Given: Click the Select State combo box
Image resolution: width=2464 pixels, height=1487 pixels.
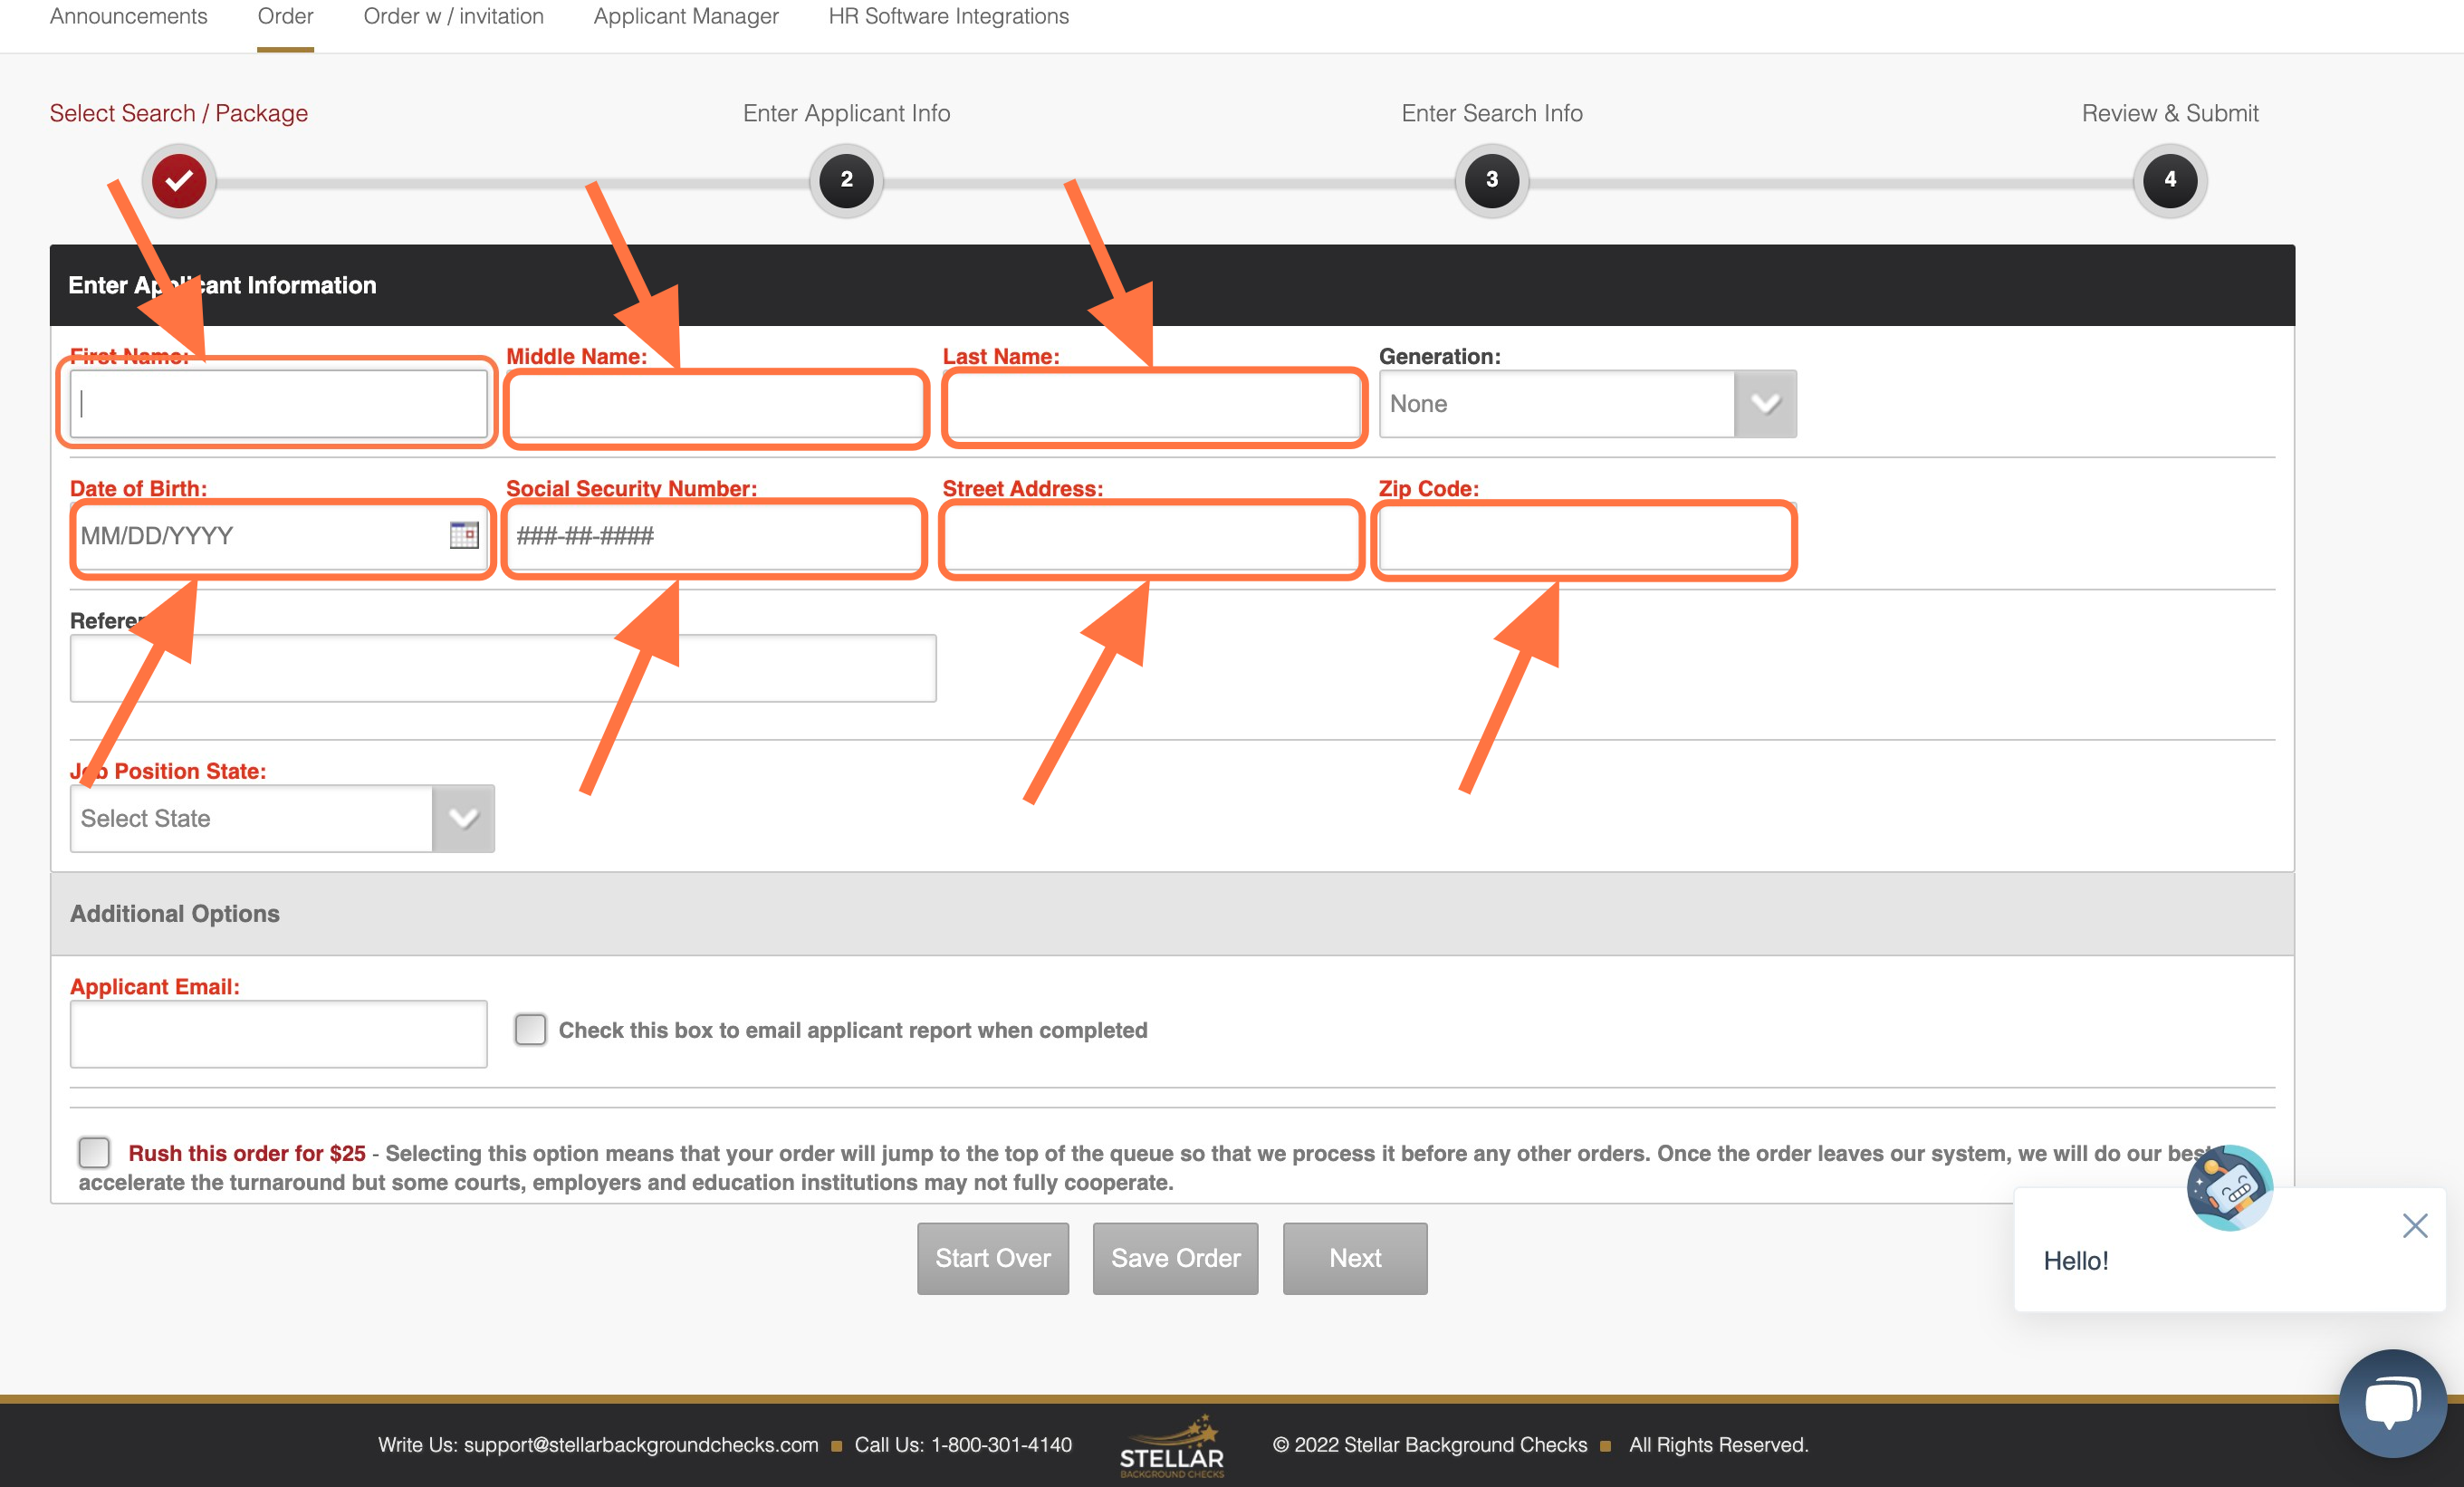Looking at the screenshot, I should pyautogui.click(x=282, y=818).
